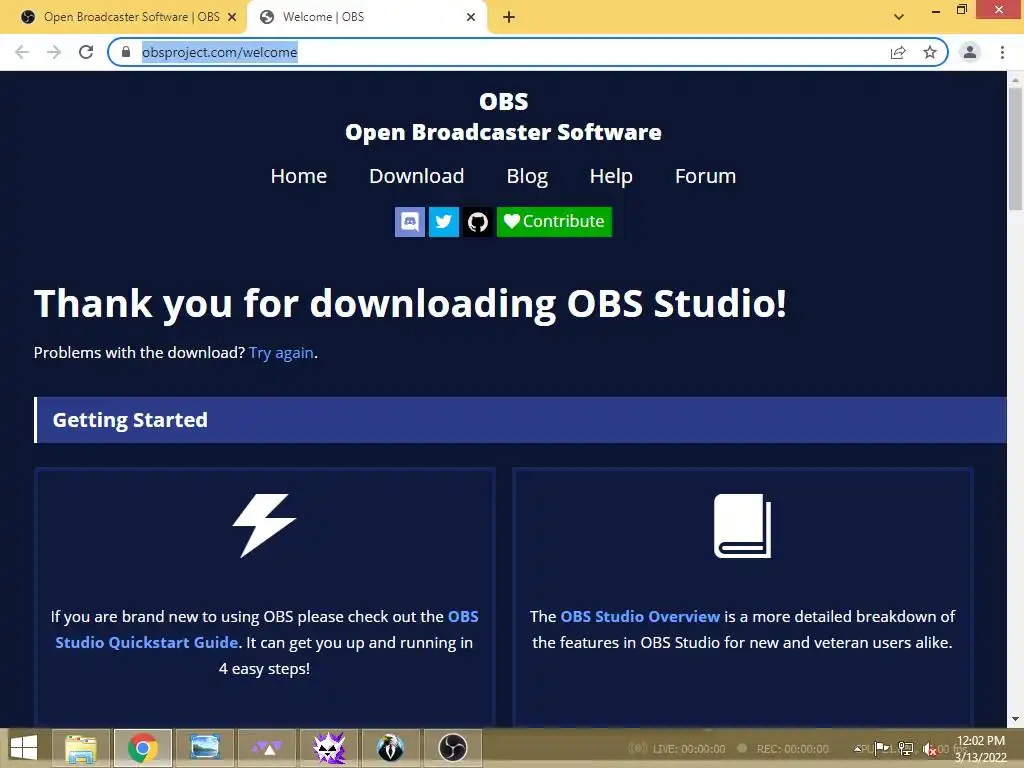Click the muted volume tray icon
Screen dimensions: 1024x768
click(929, 749)
